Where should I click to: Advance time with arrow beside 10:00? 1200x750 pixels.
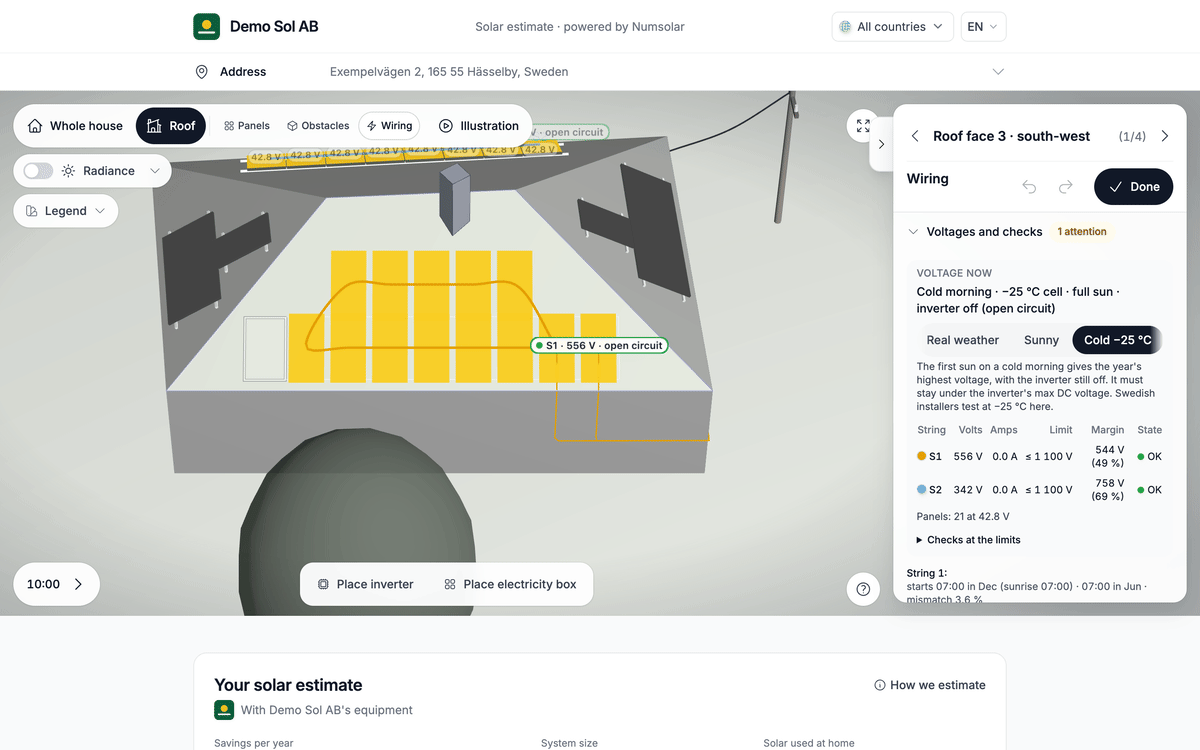(79, 584)
